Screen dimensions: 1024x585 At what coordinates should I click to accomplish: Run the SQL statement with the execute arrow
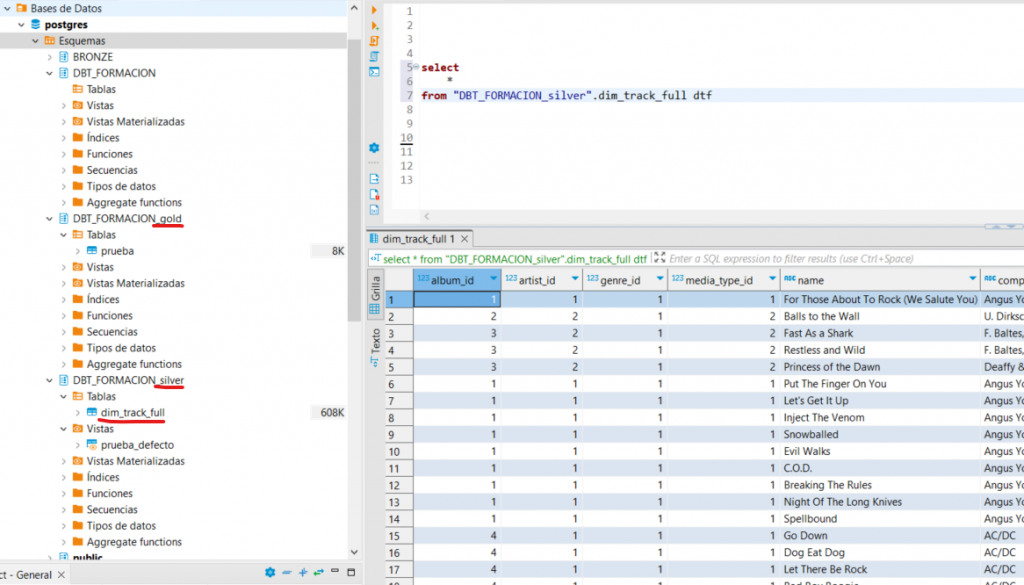375,9
